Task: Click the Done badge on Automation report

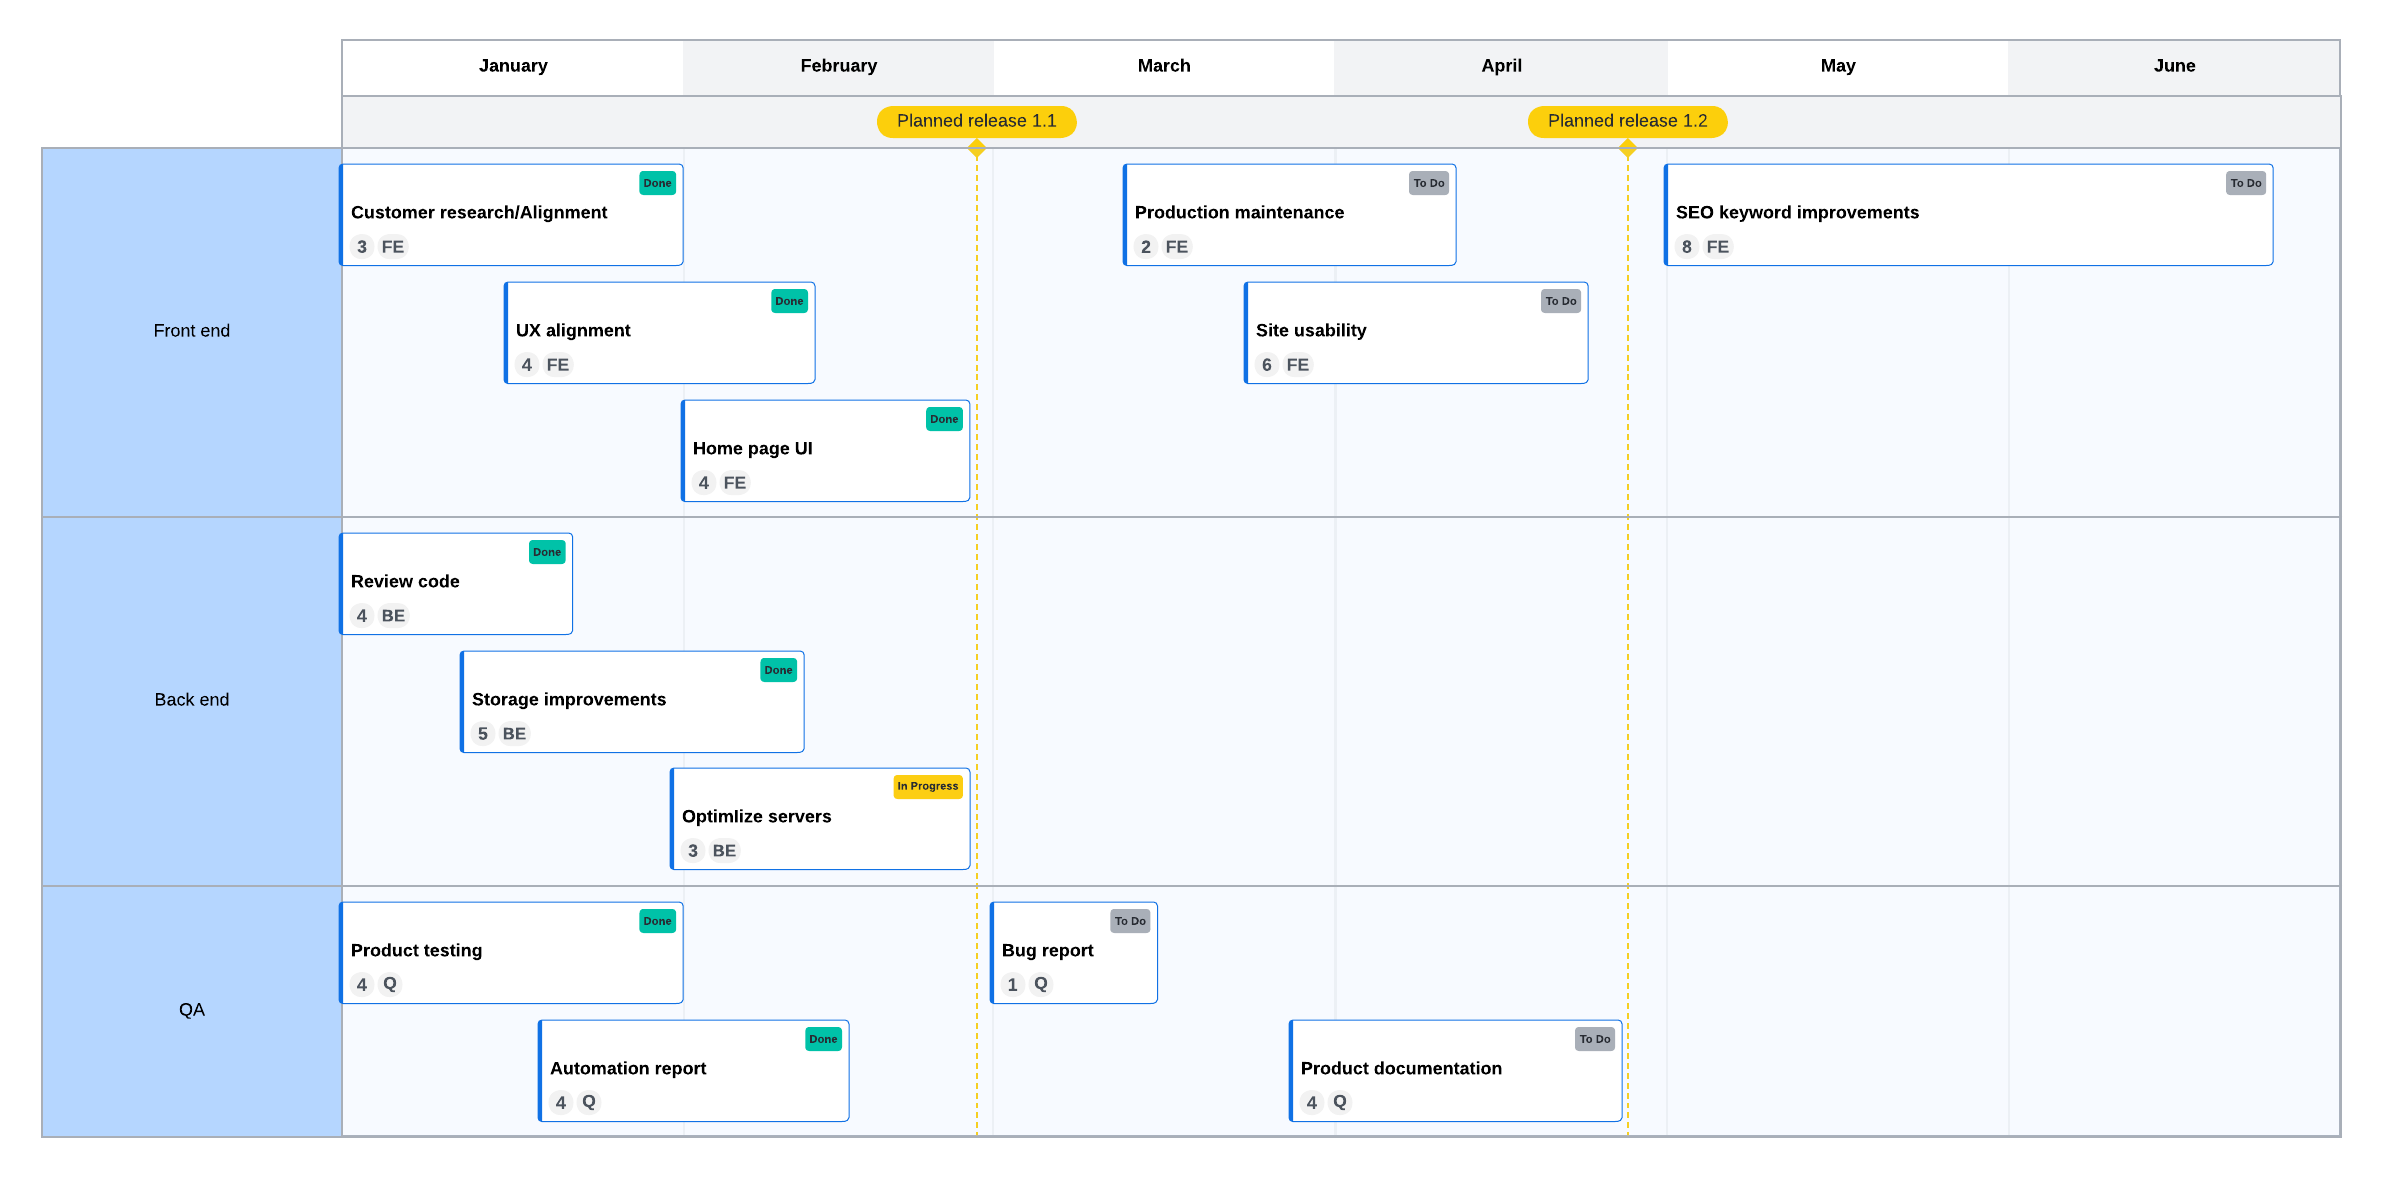Action: (x=823, y=1039)
